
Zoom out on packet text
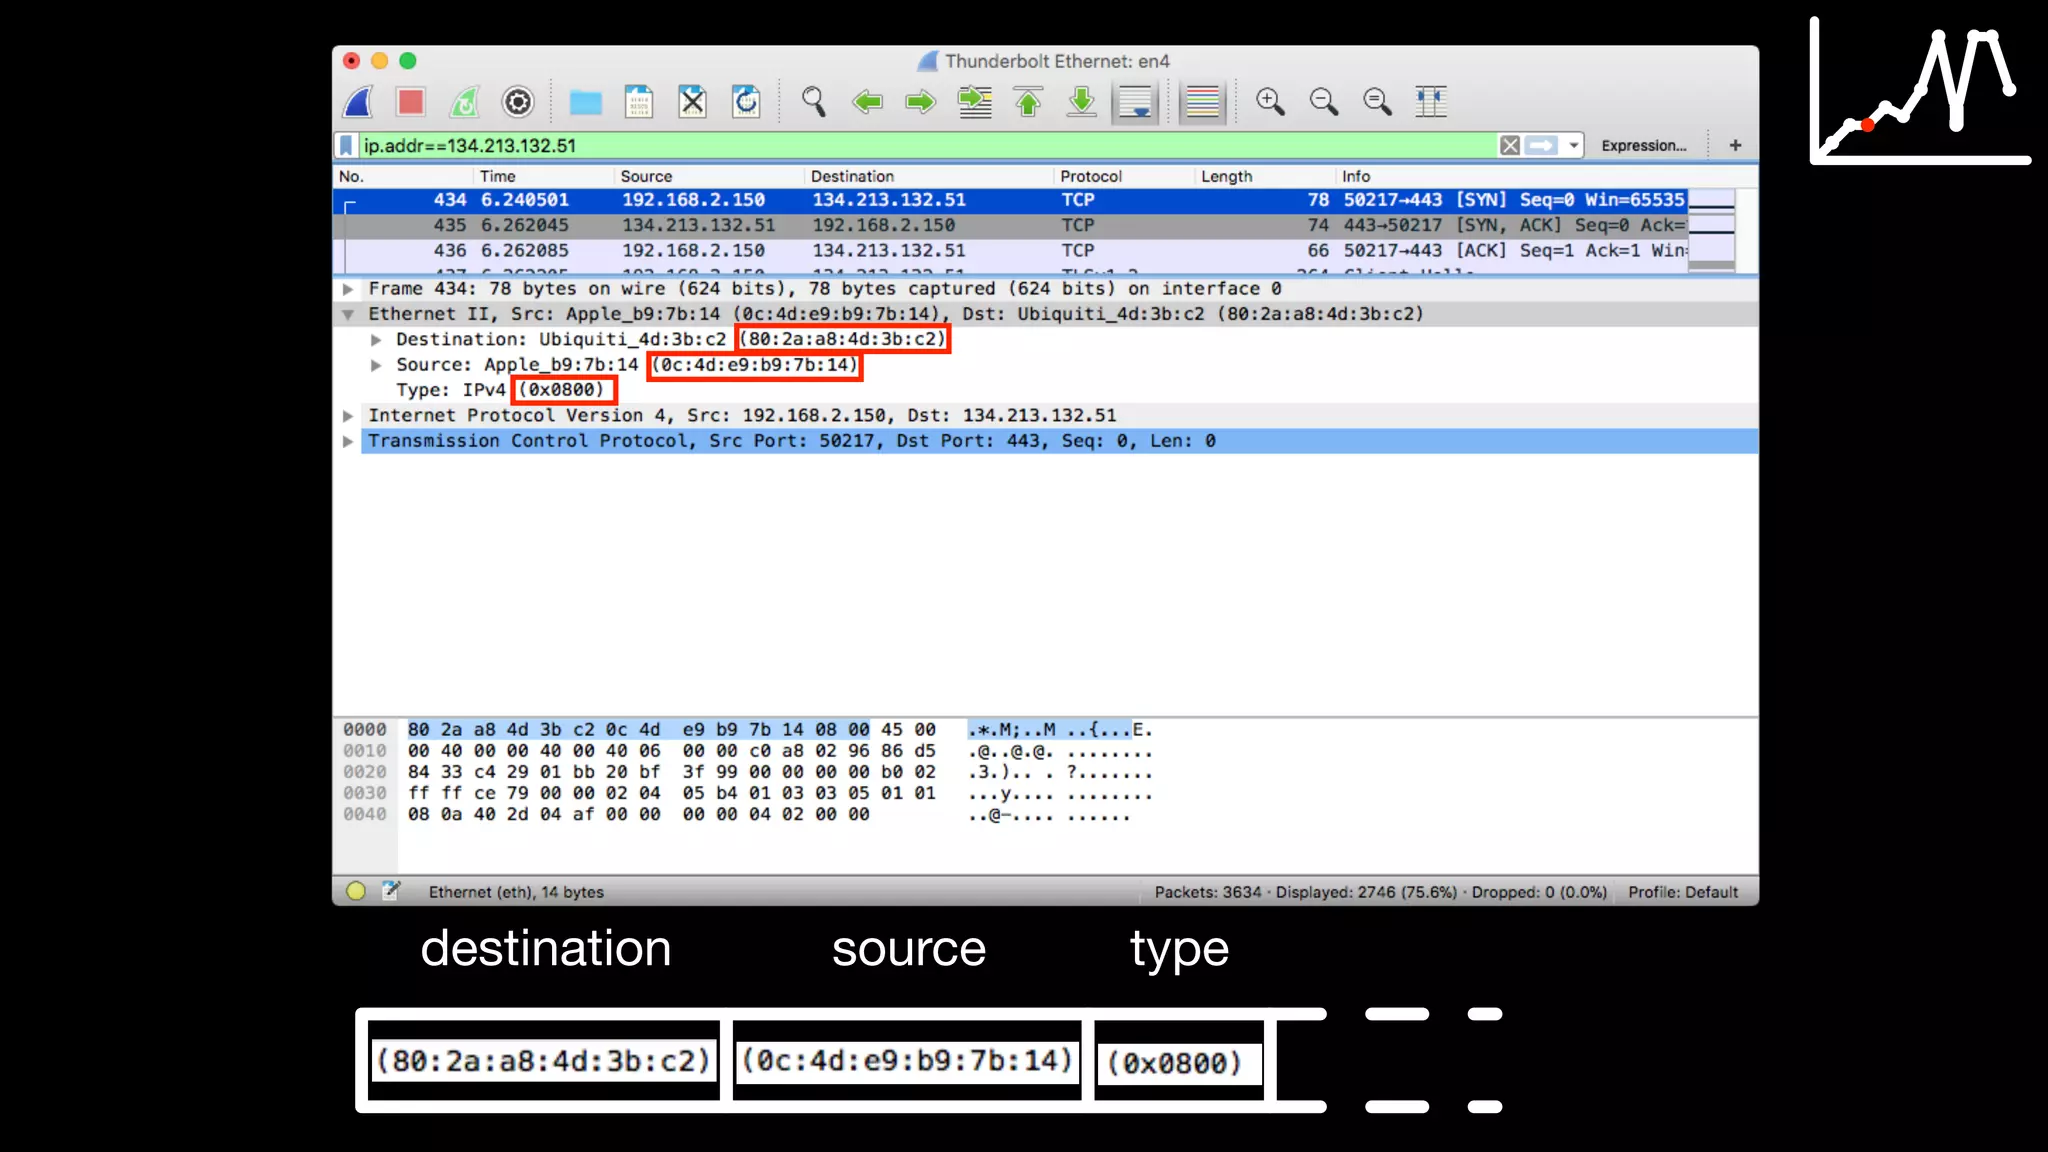pyautogui.click(x=1324, y=102)
